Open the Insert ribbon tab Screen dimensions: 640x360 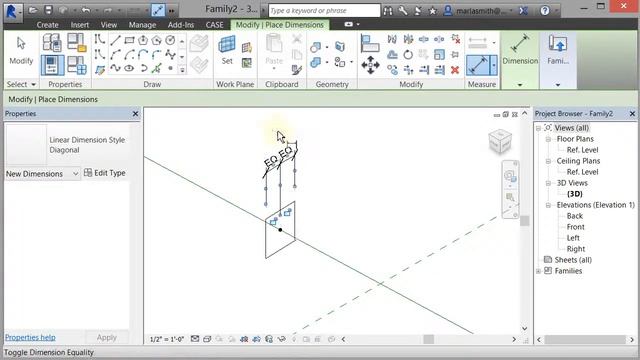(x=80, y=25)
